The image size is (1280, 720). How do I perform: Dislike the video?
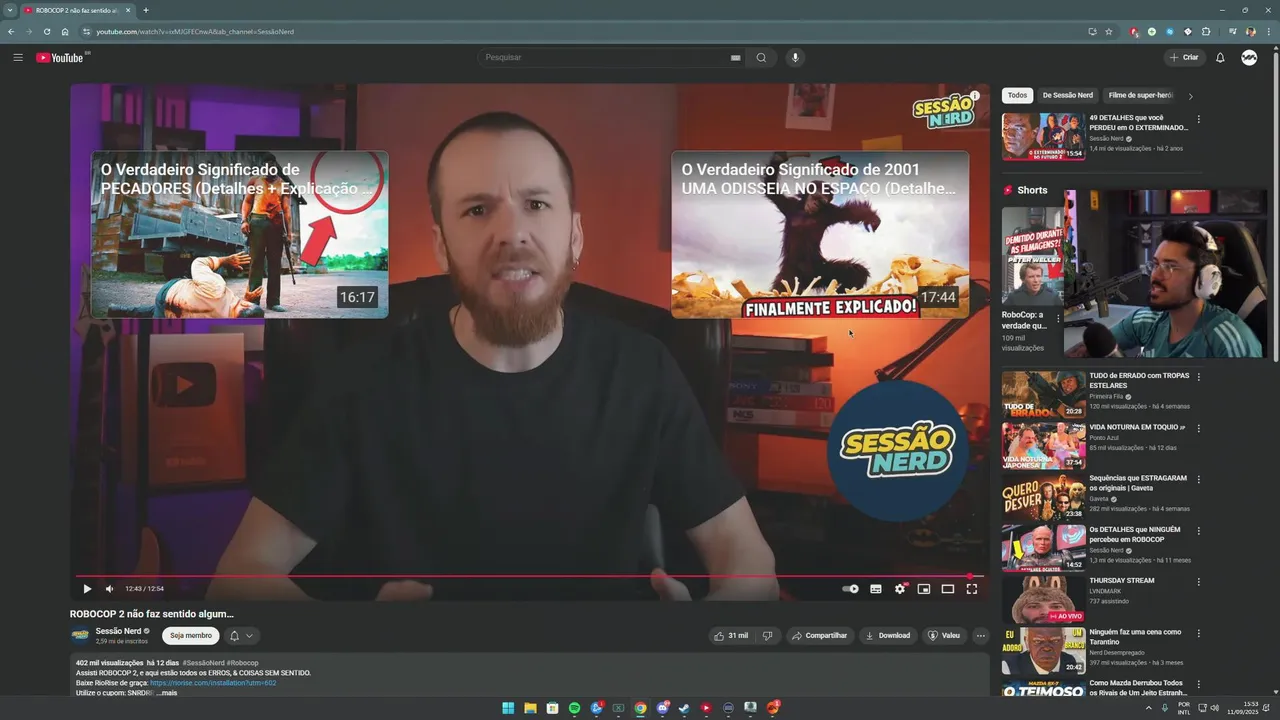click(767, 635)
